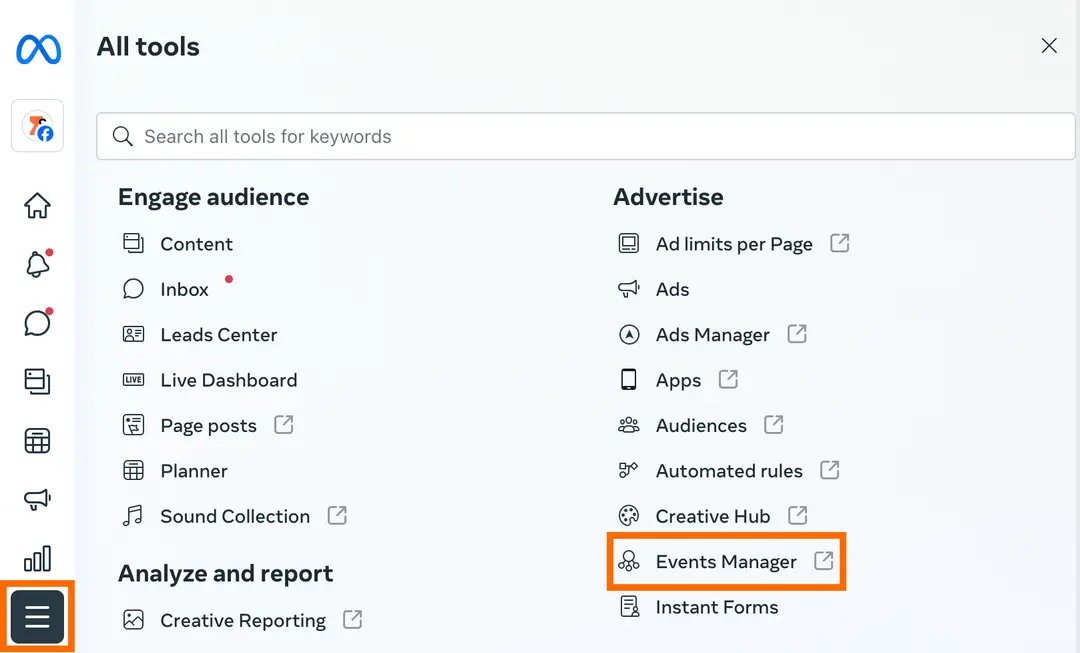The height and width of the screenshot is (653, 1080).
Task: Open Events Manager from Advertise section
Action: coord(727,561)
